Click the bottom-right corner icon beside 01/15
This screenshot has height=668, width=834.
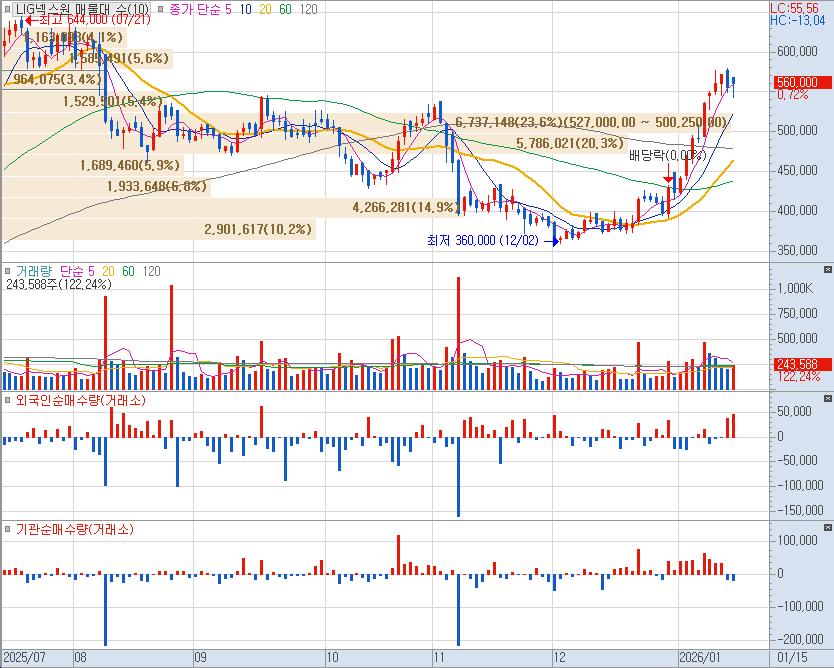[x=826, y=657]
